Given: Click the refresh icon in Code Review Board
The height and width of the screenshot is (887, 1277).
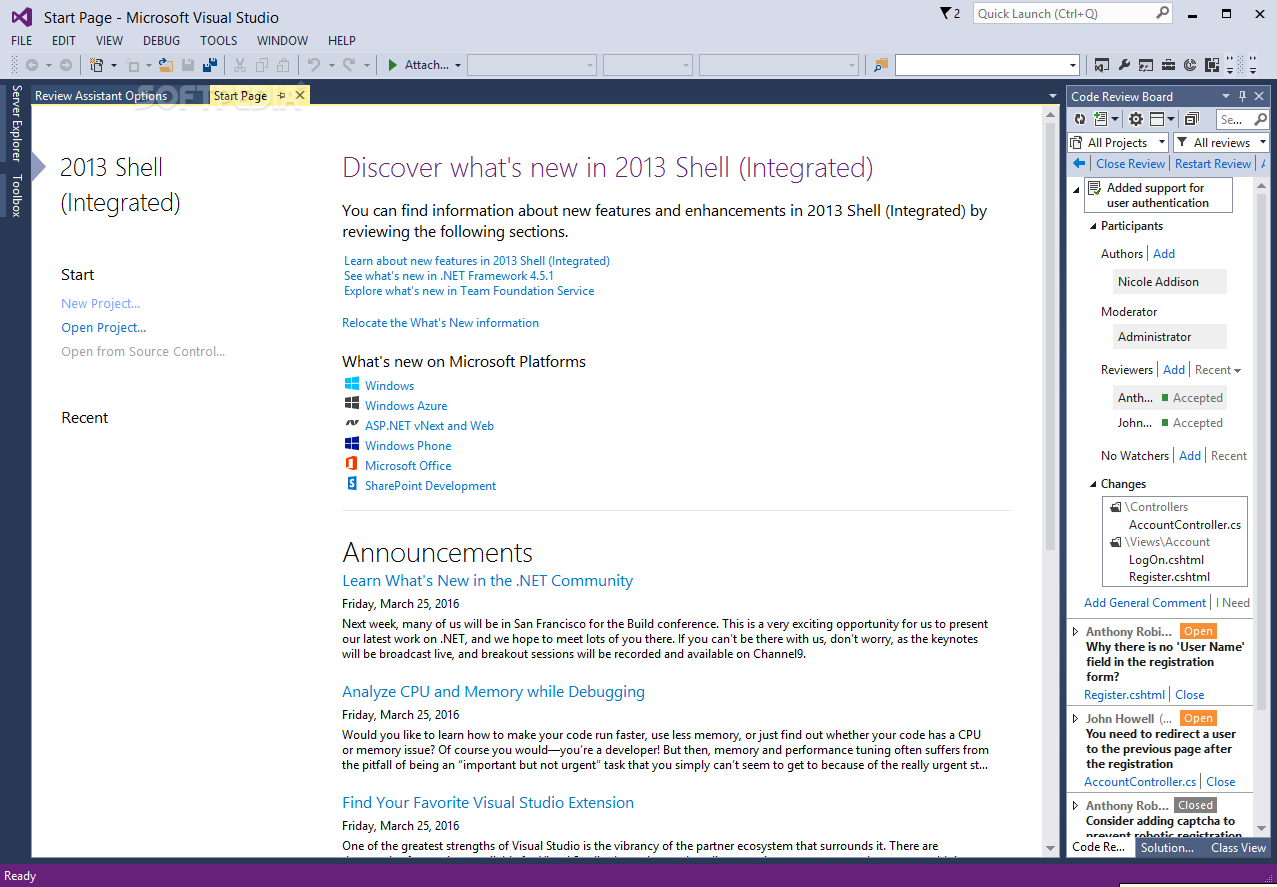Looking at the screenshot, I should coord(1080,119).
